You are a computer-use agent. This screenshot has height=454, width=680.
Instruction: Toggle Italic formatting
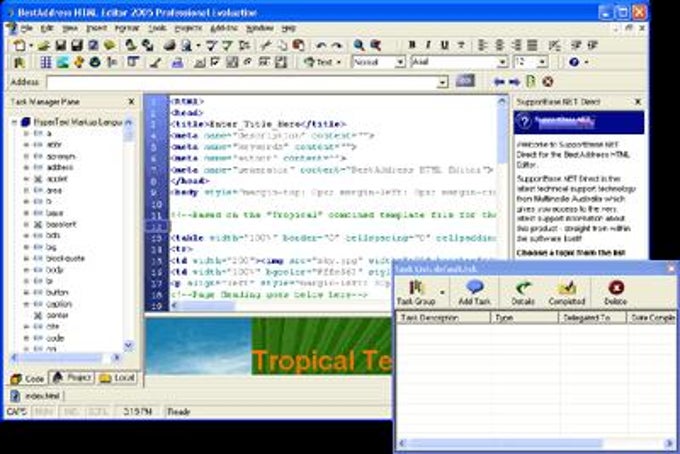[x=428, y=45]
